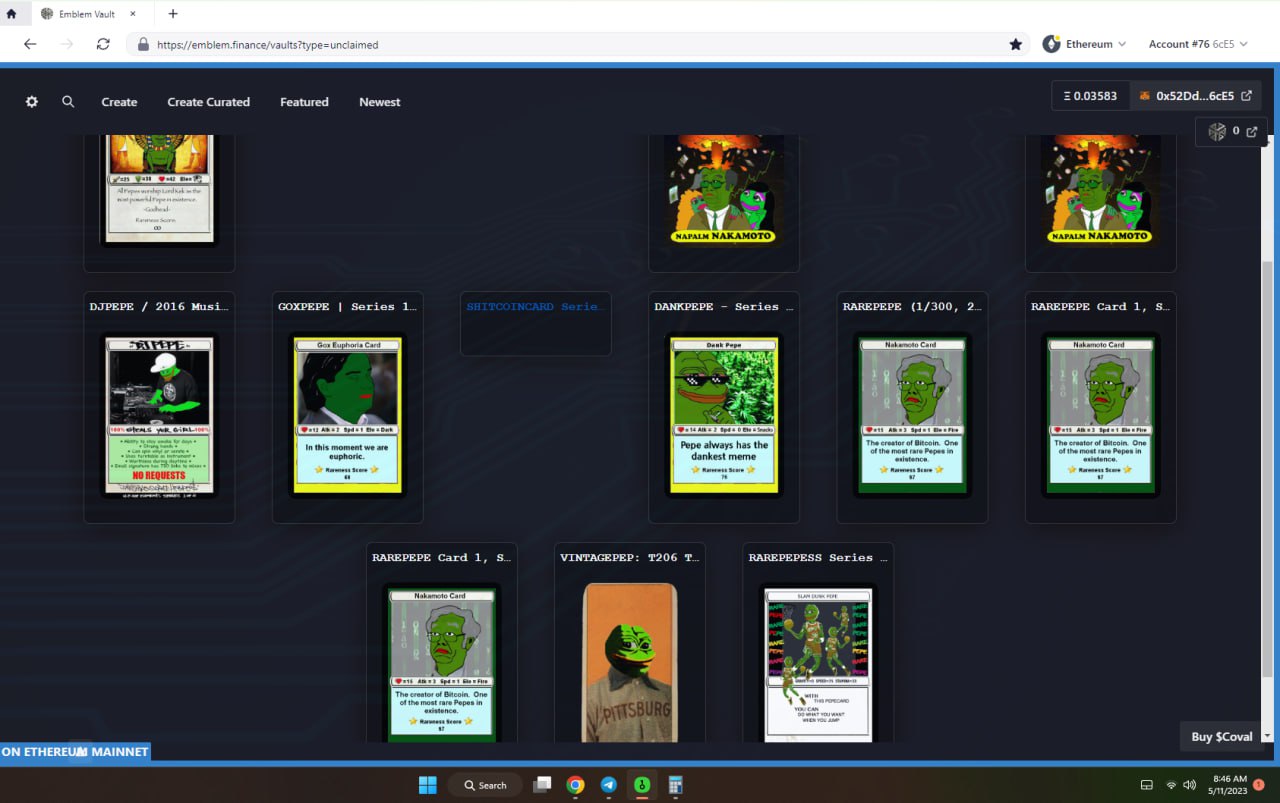Click the Wi-Fi network tray icon
1280x803 pixels.
(1171, 785)
